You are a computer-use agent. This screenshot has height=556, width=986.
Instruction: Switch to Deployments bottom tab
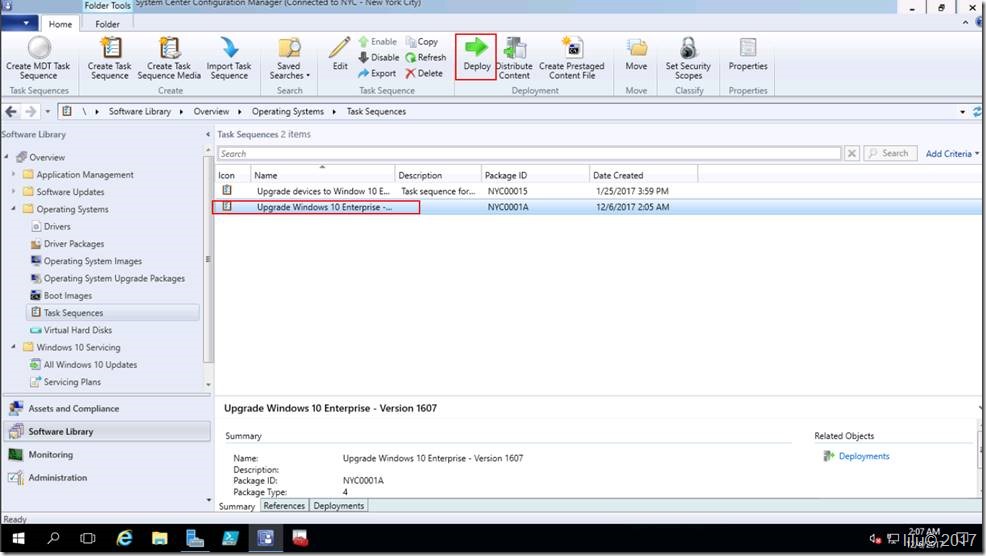pos(338,506)
